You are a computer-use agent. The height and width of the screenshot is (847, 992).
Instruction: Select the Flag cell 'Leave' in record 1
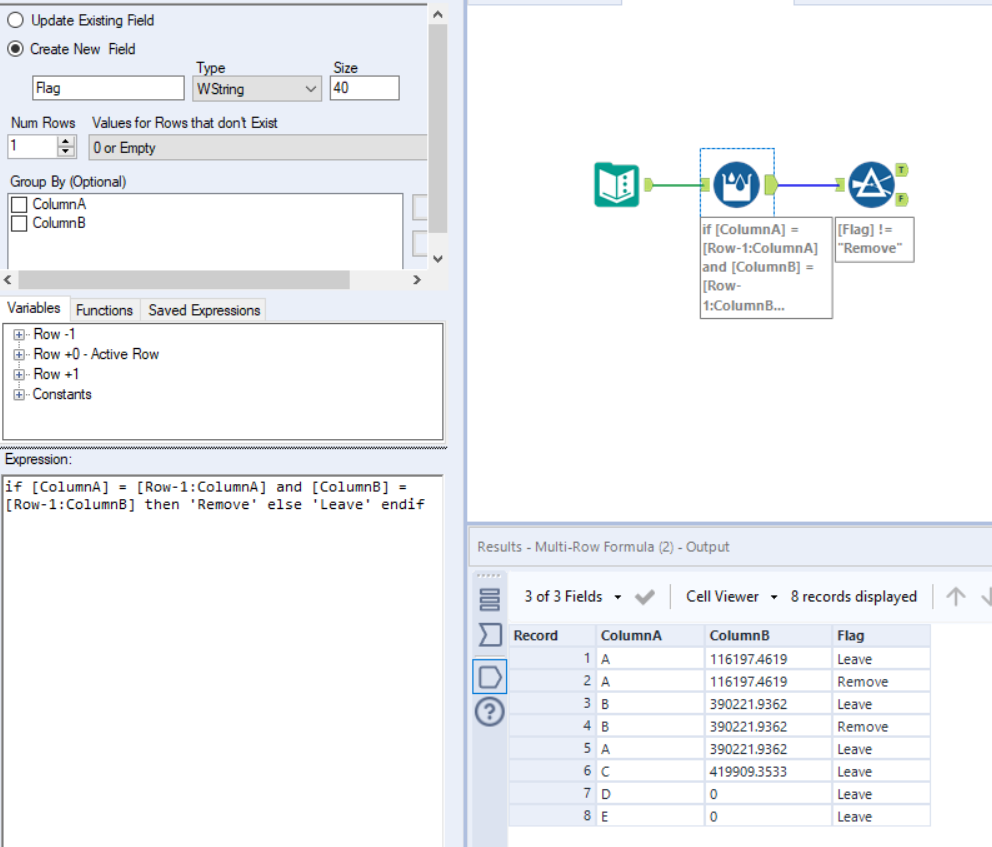pyautogui.click(x=881, y=659)
